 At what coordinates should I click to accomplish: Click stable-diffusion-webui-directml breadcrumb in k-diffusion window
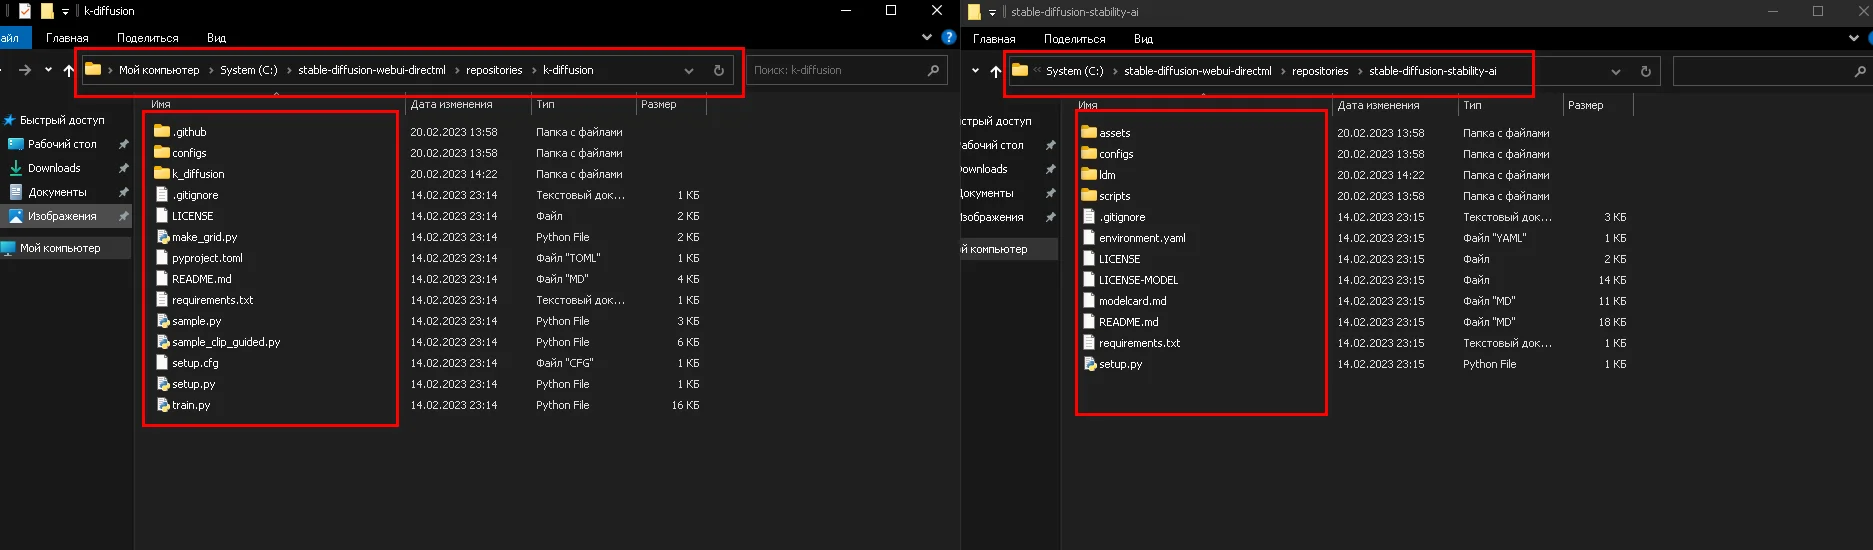click(x=372, y=70)
